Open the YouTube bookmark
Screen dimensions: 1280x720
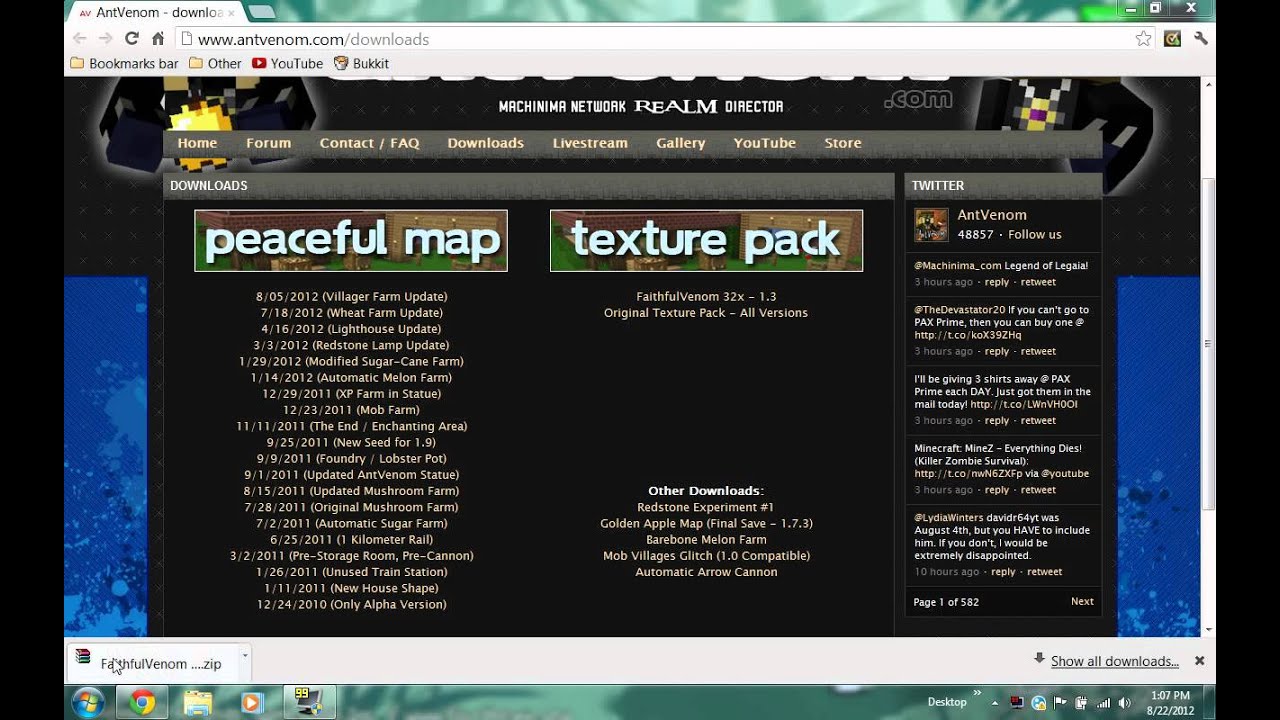(x=287, y=63)
